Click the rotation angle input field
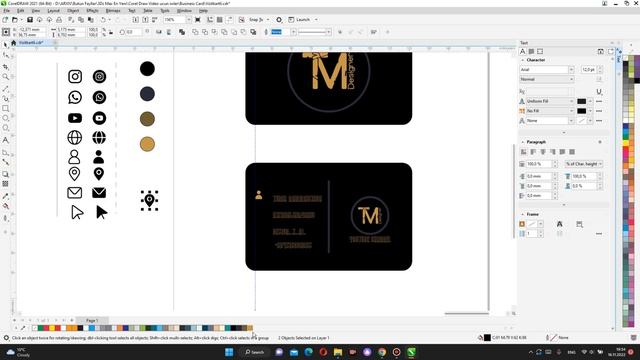The width and height of the screenshot is (640, 360). (x=133, y=32)
